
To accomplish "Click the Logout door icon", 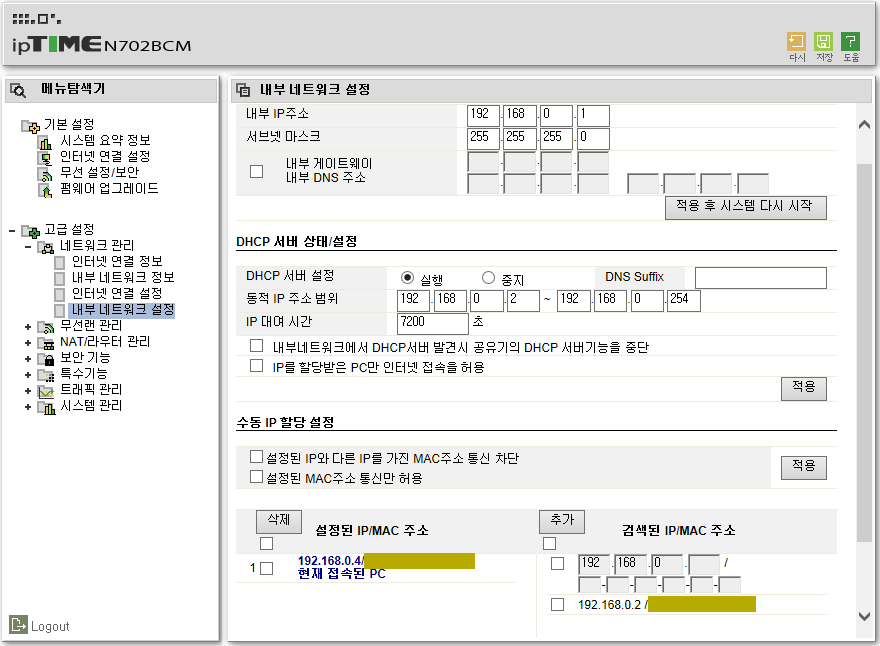I will [x=18, y=624].
